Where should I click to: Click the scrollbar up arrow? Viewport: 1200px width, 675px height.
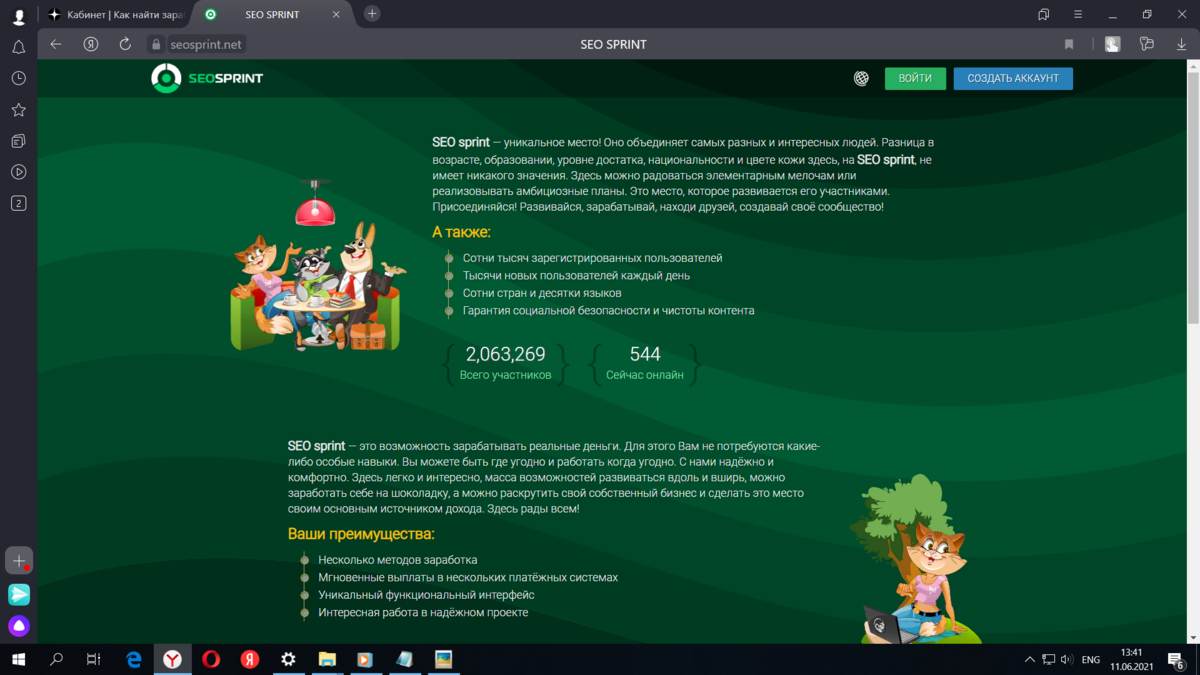point(1193,65)
